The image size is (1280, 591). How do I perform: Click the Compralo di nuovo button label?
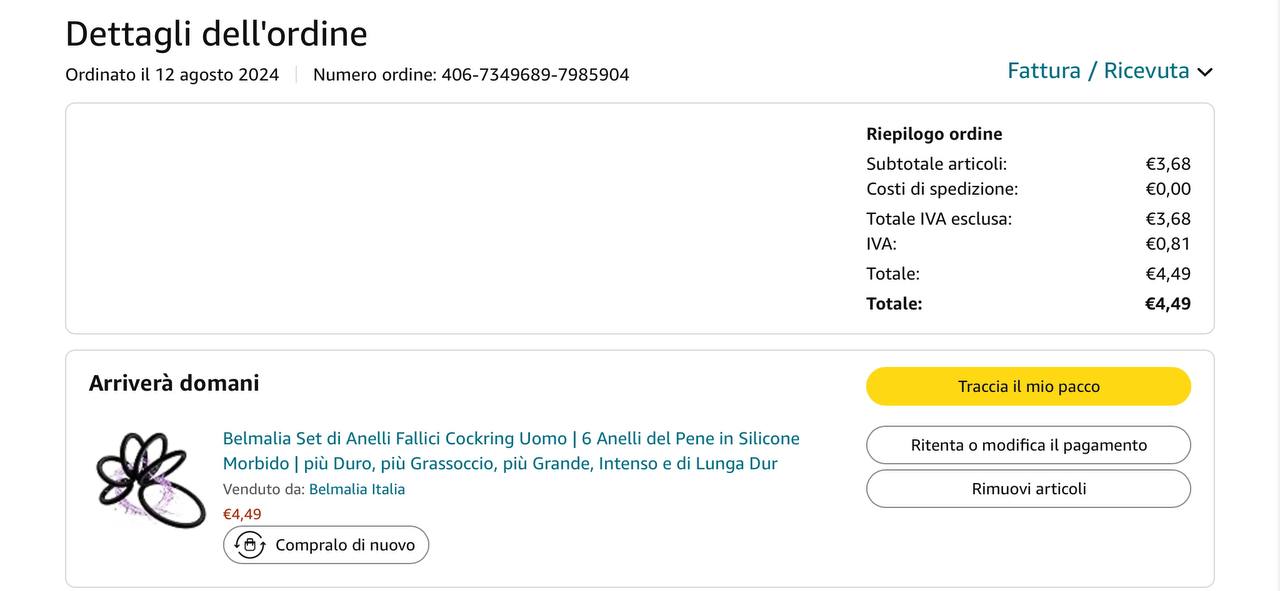pos(345,545)
